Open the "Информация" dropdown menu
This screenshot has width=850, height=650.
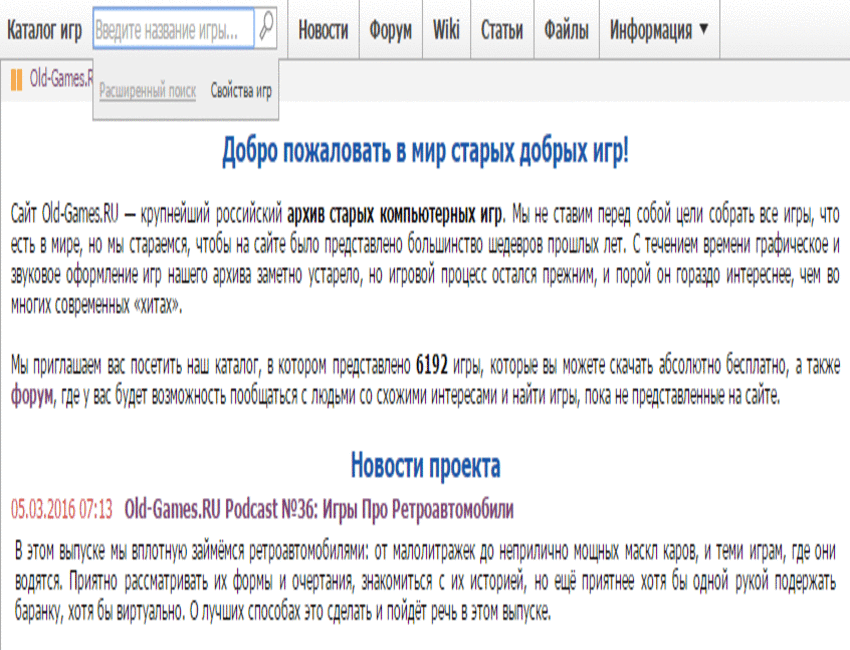point(650,30)
